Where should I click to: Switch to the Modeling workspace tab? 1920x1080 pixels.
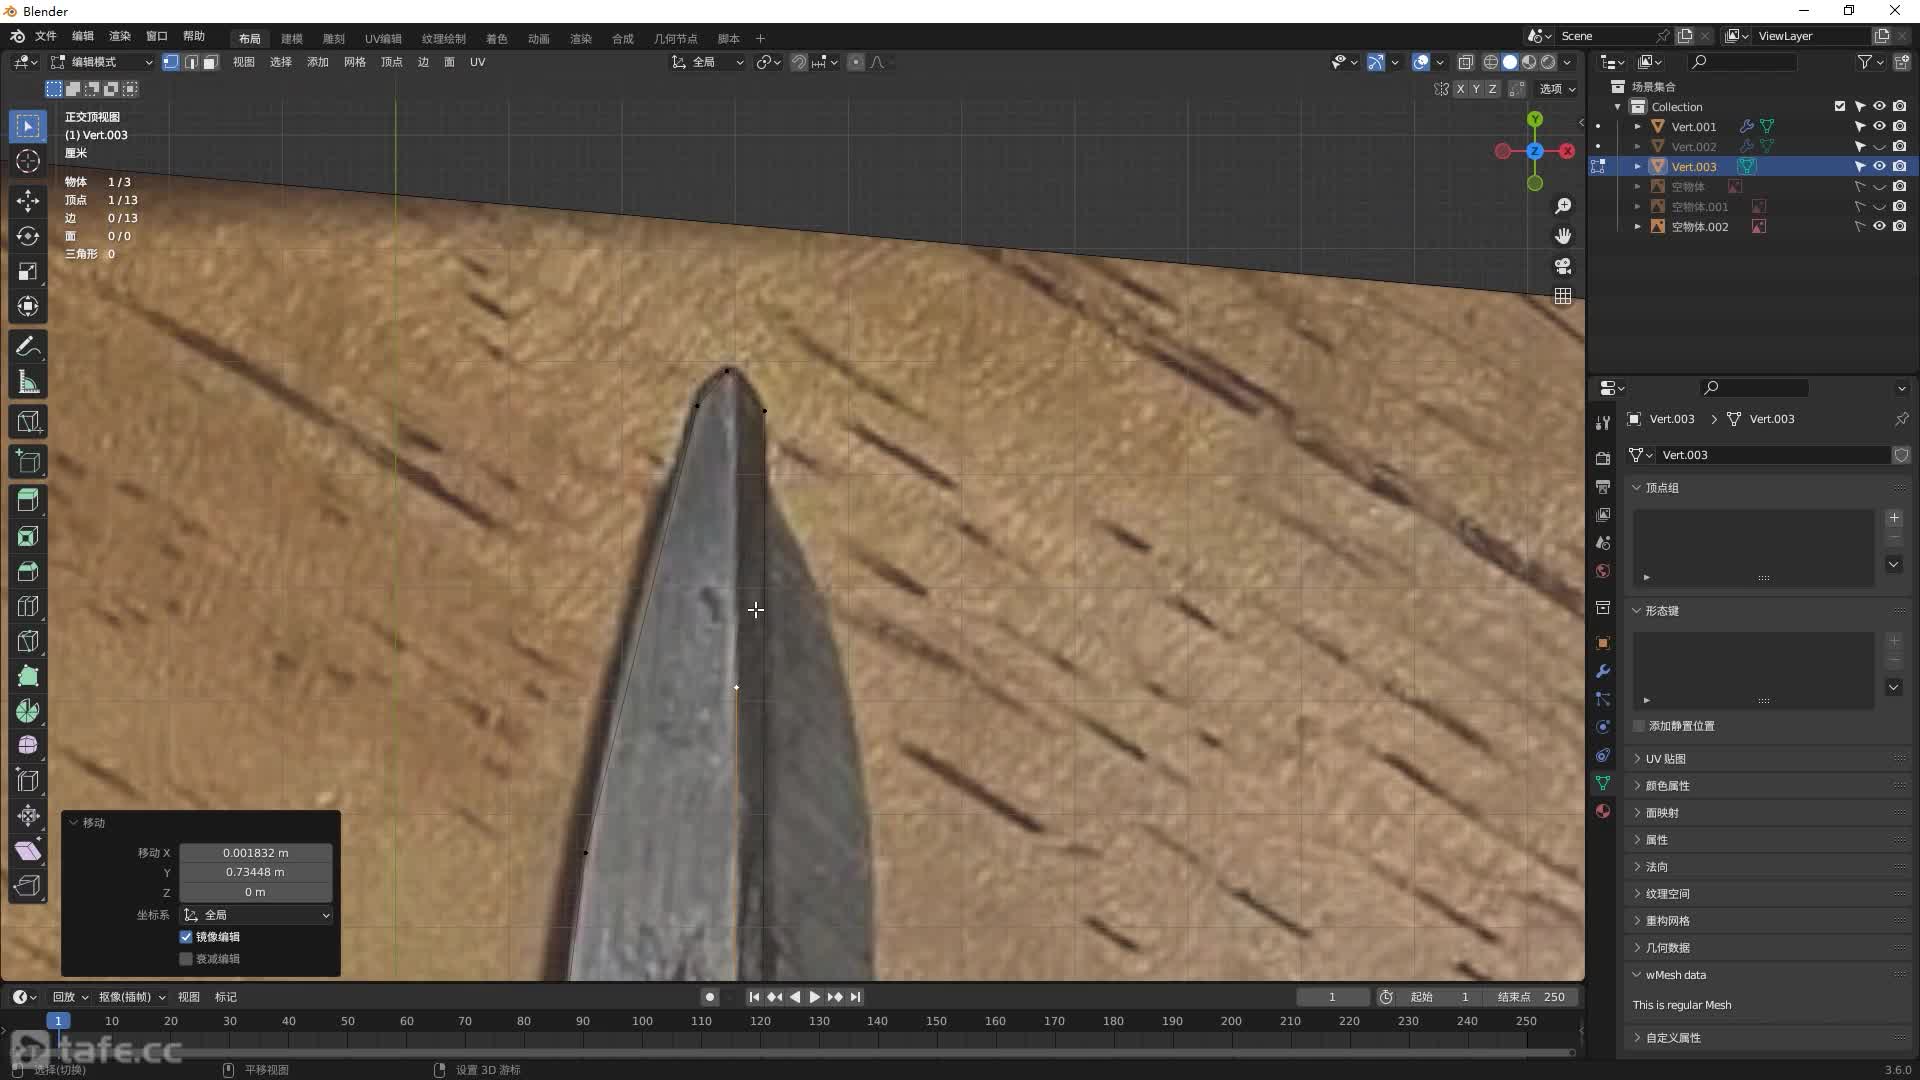(292, 38)
